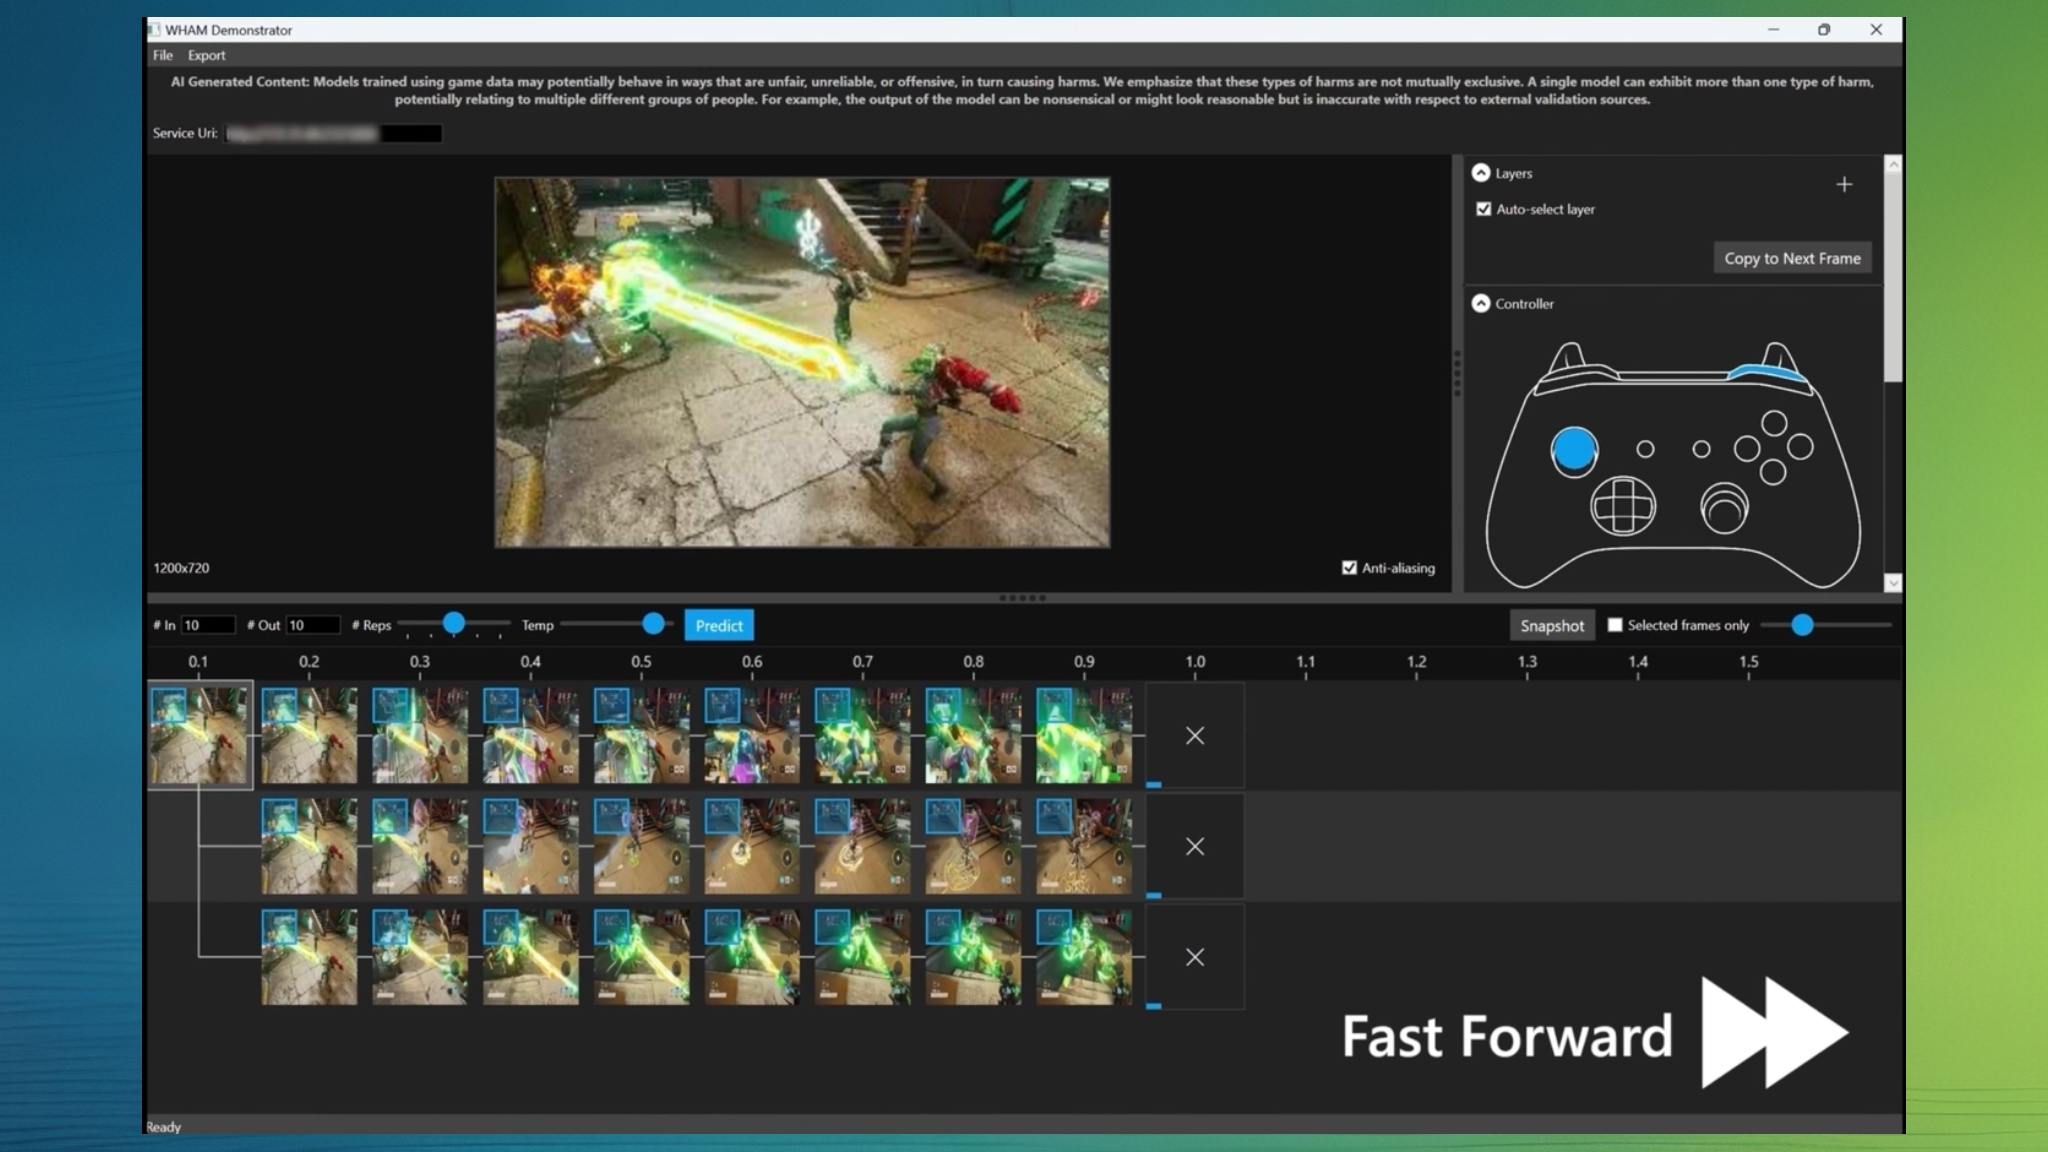Click the Temp slider handle
2048x1152 pixels.
653,623
